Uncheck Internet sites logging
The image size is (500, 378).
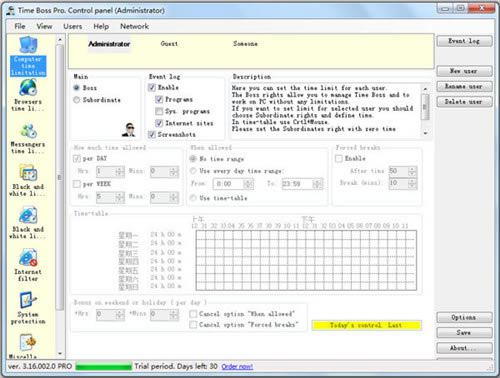point(159,123)
